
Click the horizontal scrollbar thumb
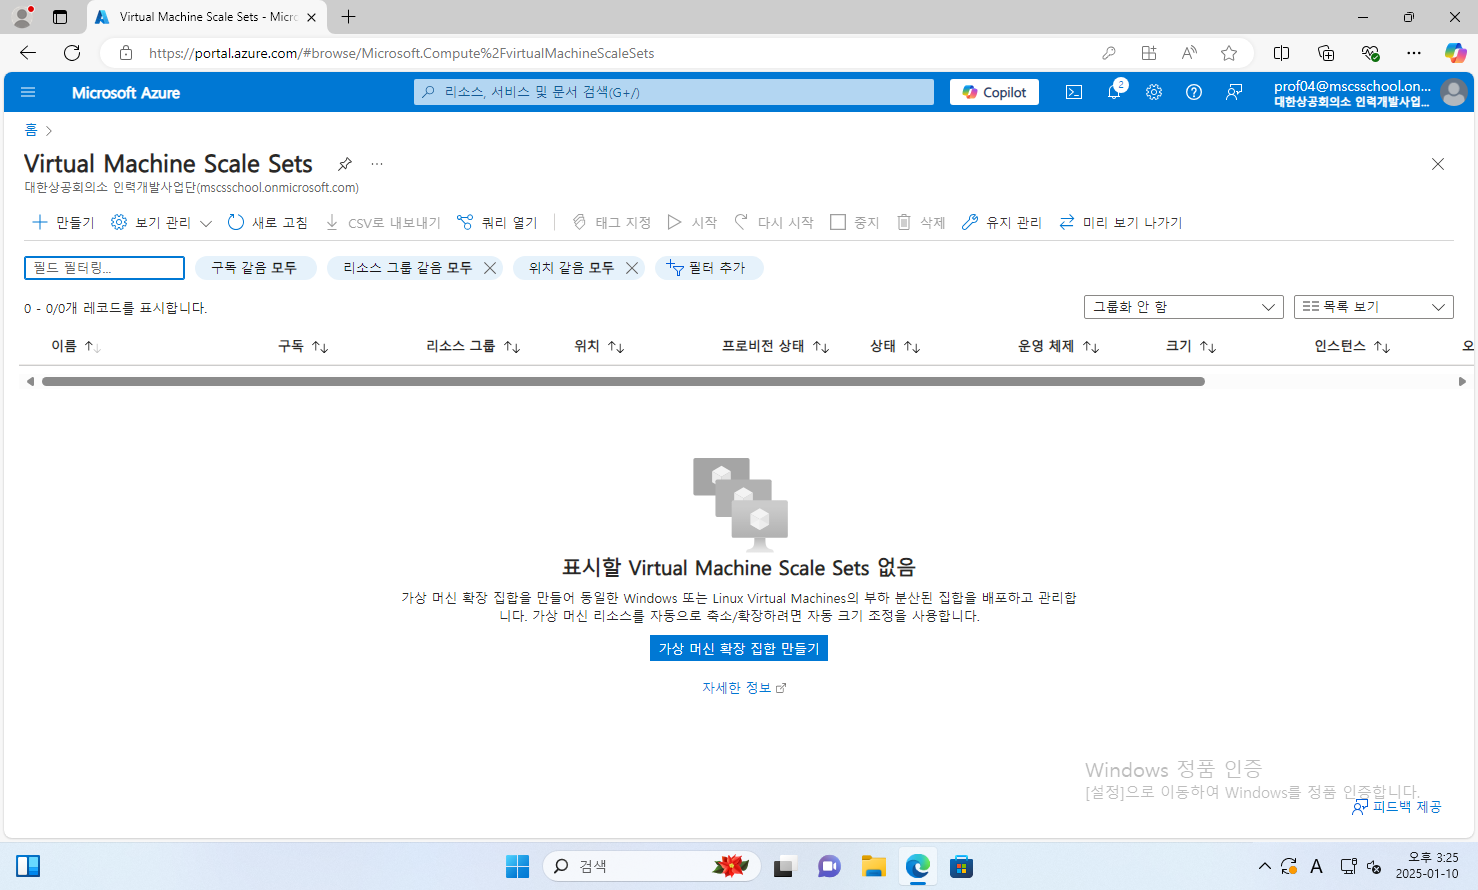point(623,381)
